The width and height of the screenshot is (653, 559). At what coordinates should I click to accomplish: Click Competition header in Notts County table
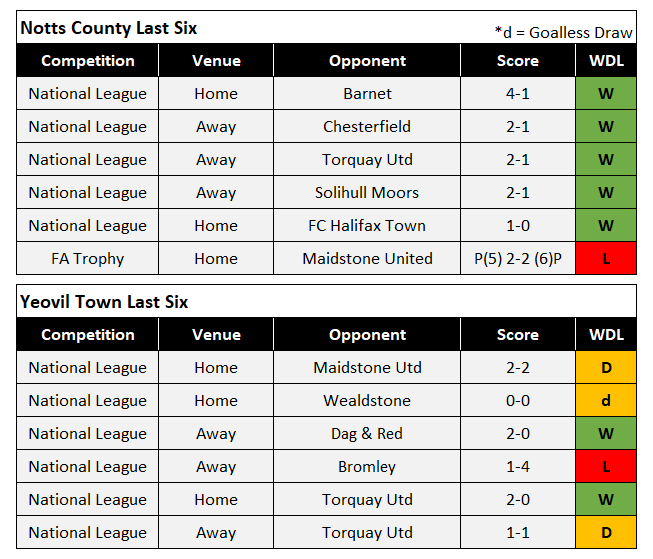[88, 61]
